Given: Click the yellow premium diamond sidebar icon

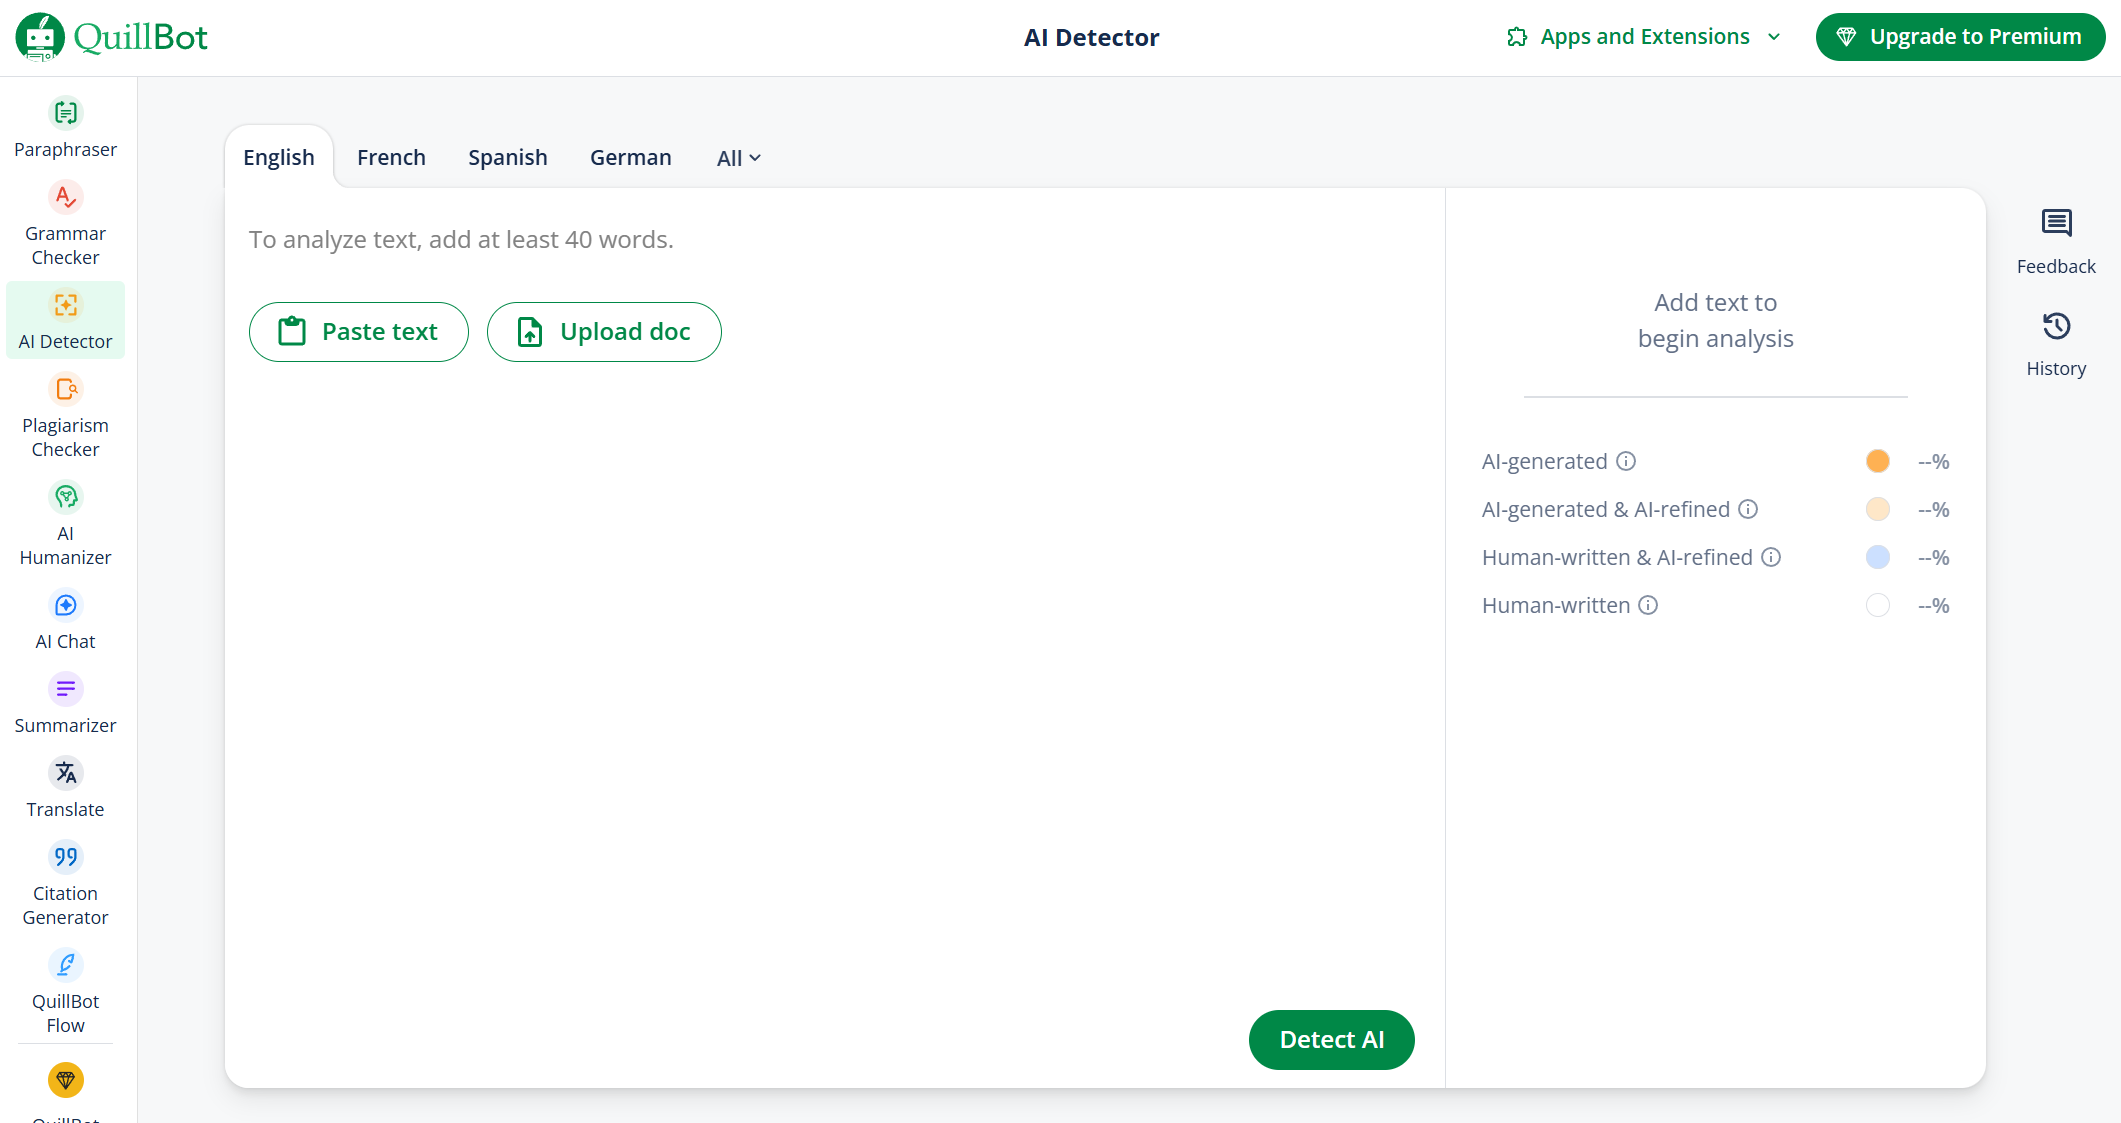Looking at the screenshot, I should (66, 1080).
